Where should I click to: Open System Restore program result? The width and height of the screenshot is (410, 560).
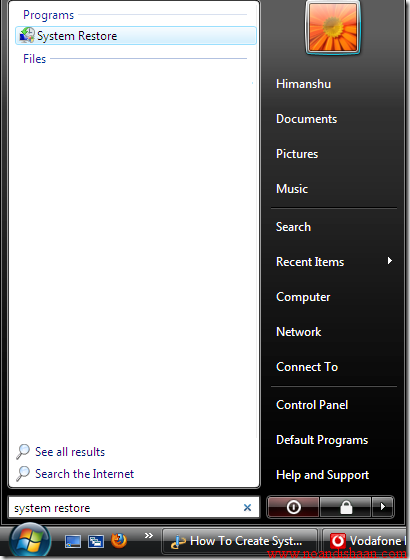(136, 36)
